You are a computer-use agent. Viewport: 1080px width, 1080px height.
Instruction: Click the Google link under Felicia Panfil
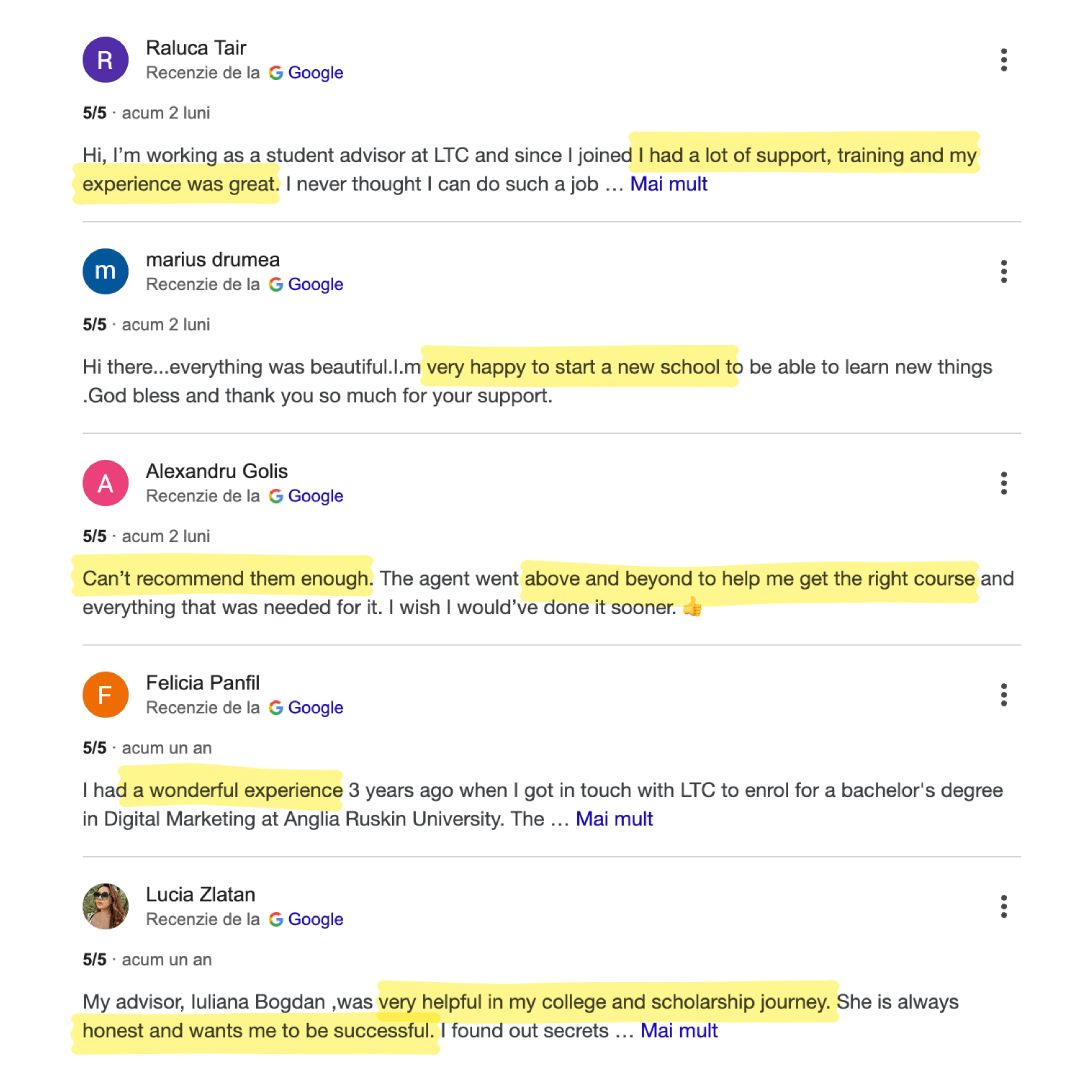306,707
